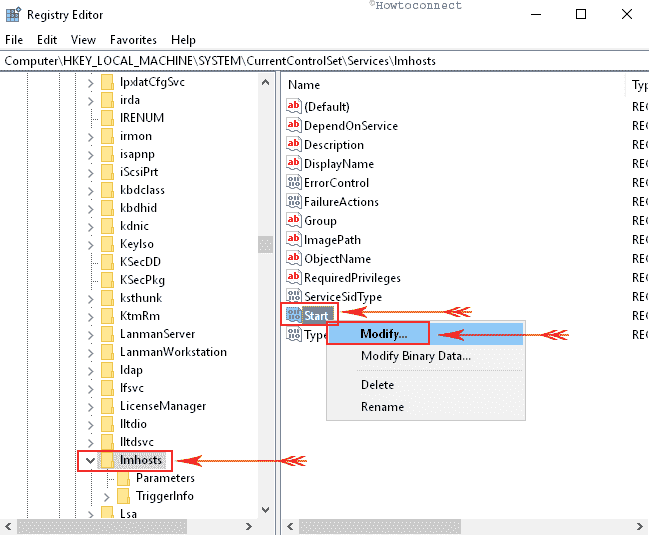Click the string icon beside ObjectName
Image resolution: width=649 pixels, height=535 pixels.
click(x=293, y=259)
